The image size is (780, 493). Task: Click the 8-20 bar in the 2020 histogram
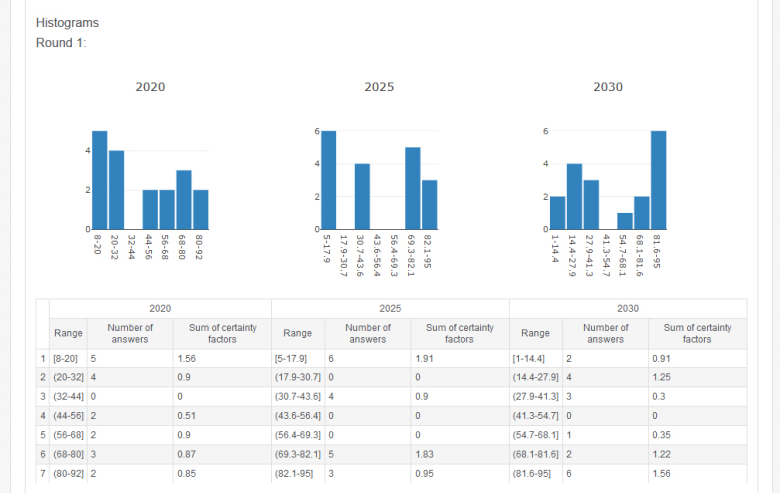(x=99, y=180)
